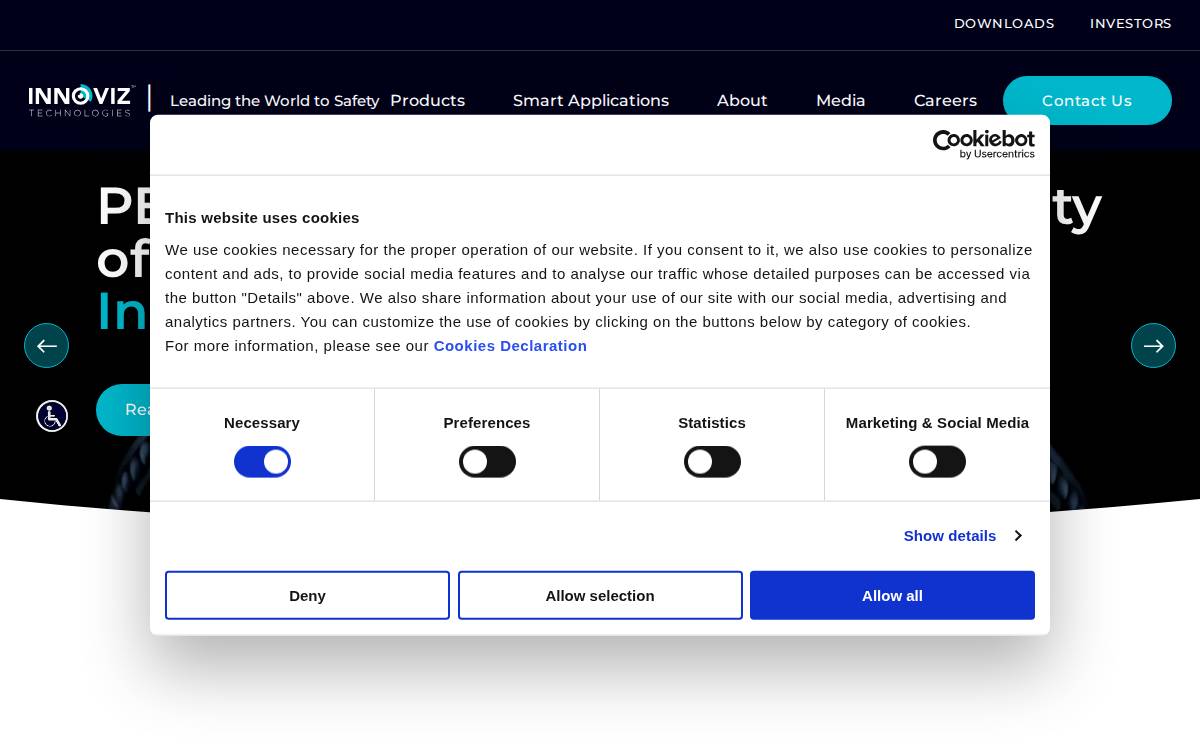Open the Media menu
Viewport: 1200px width, 750px height.
pos(841,100)
